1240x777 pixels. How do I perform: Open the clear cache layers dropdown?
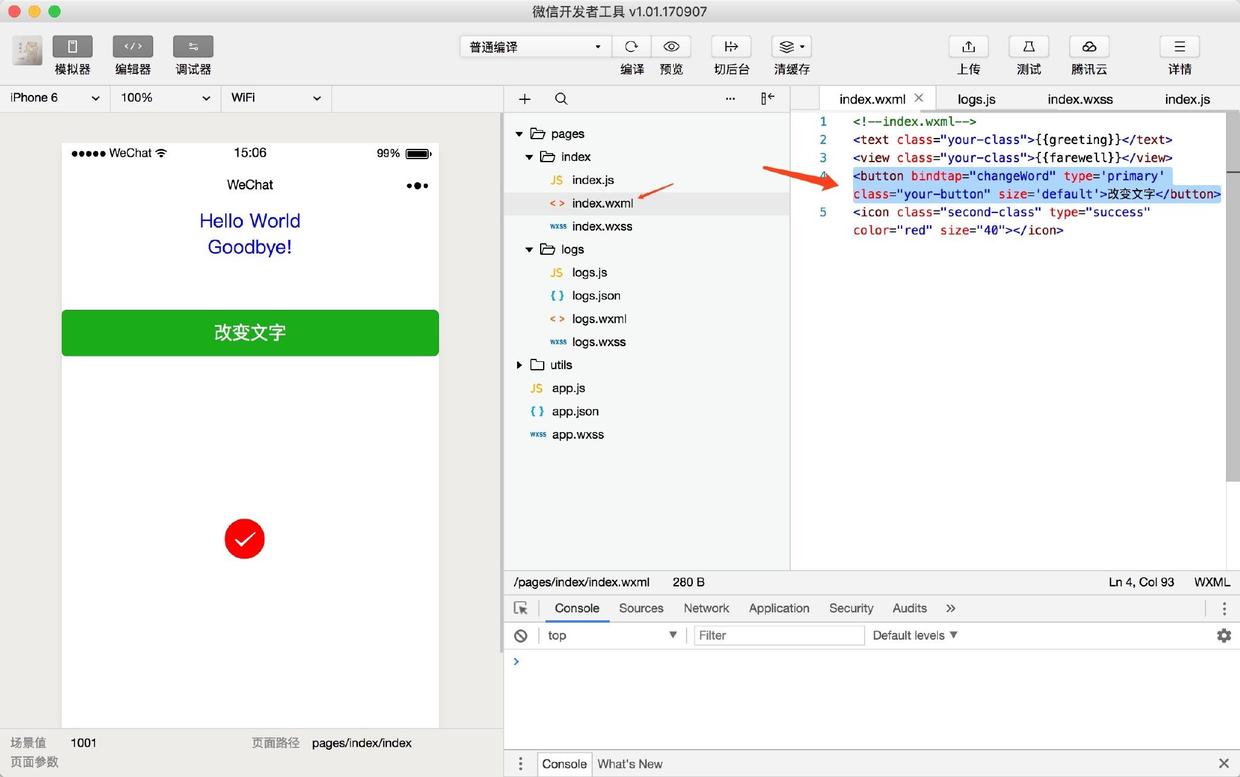(791, 47)
